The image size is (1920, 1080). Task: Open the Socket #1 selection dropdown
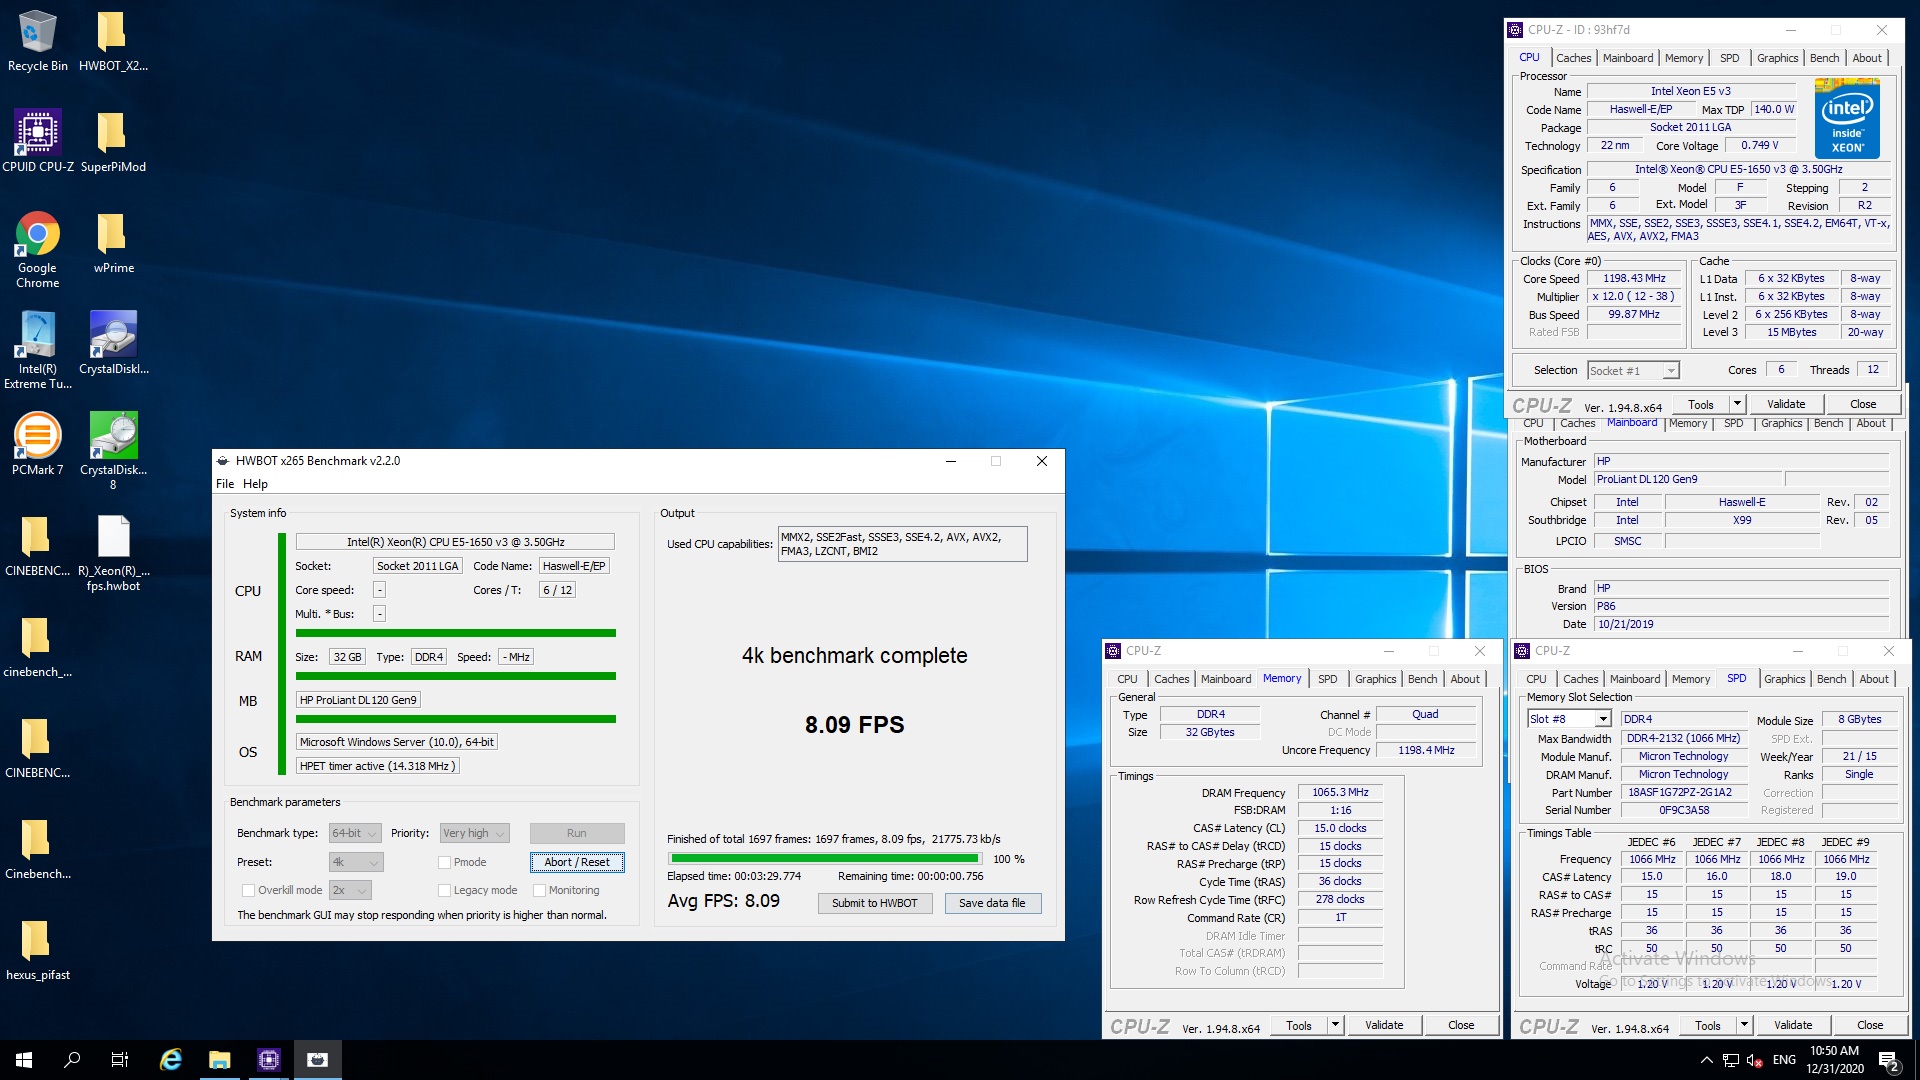pyautogui.click(x=1633, y=370)
